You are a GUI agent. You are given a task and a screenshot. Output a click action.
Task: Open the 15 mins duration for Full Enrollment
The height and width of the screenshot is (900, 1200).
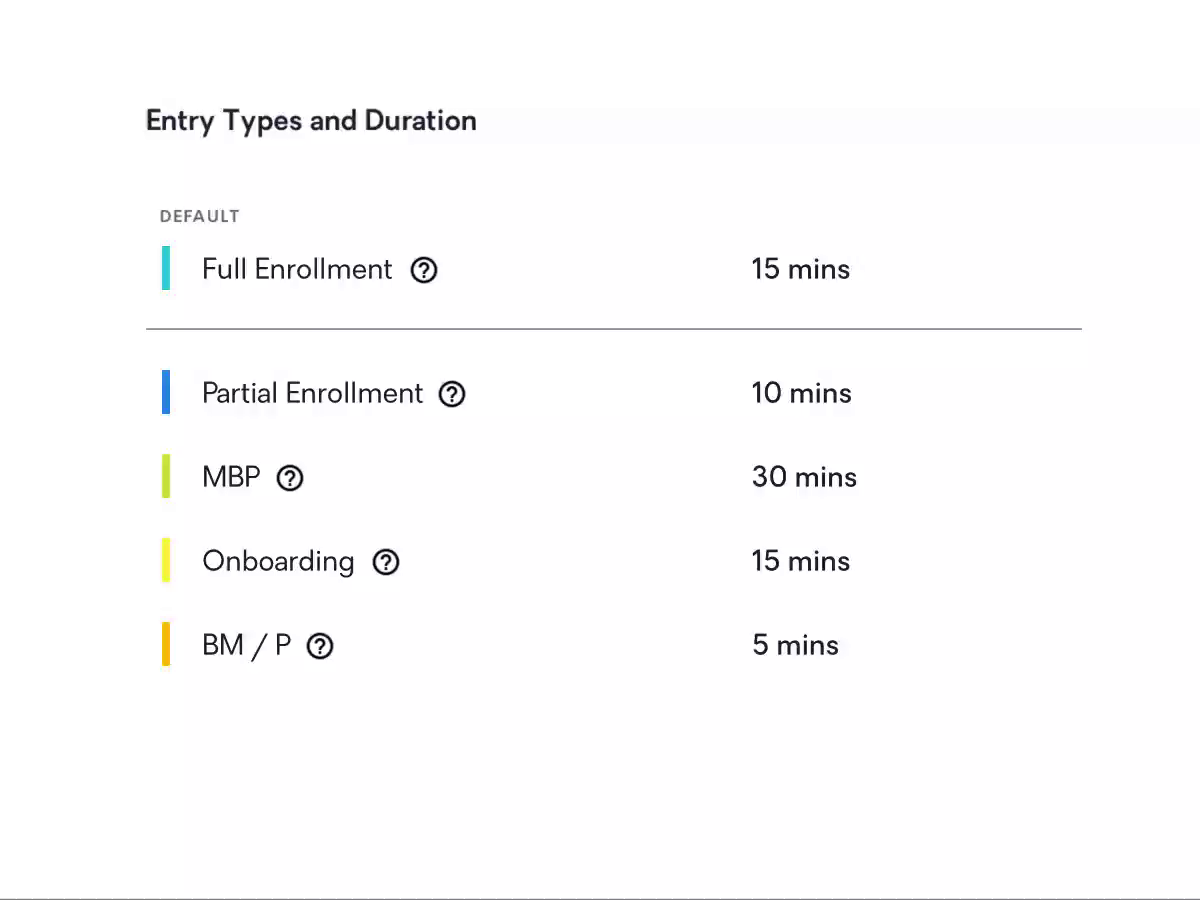(800, 269)
